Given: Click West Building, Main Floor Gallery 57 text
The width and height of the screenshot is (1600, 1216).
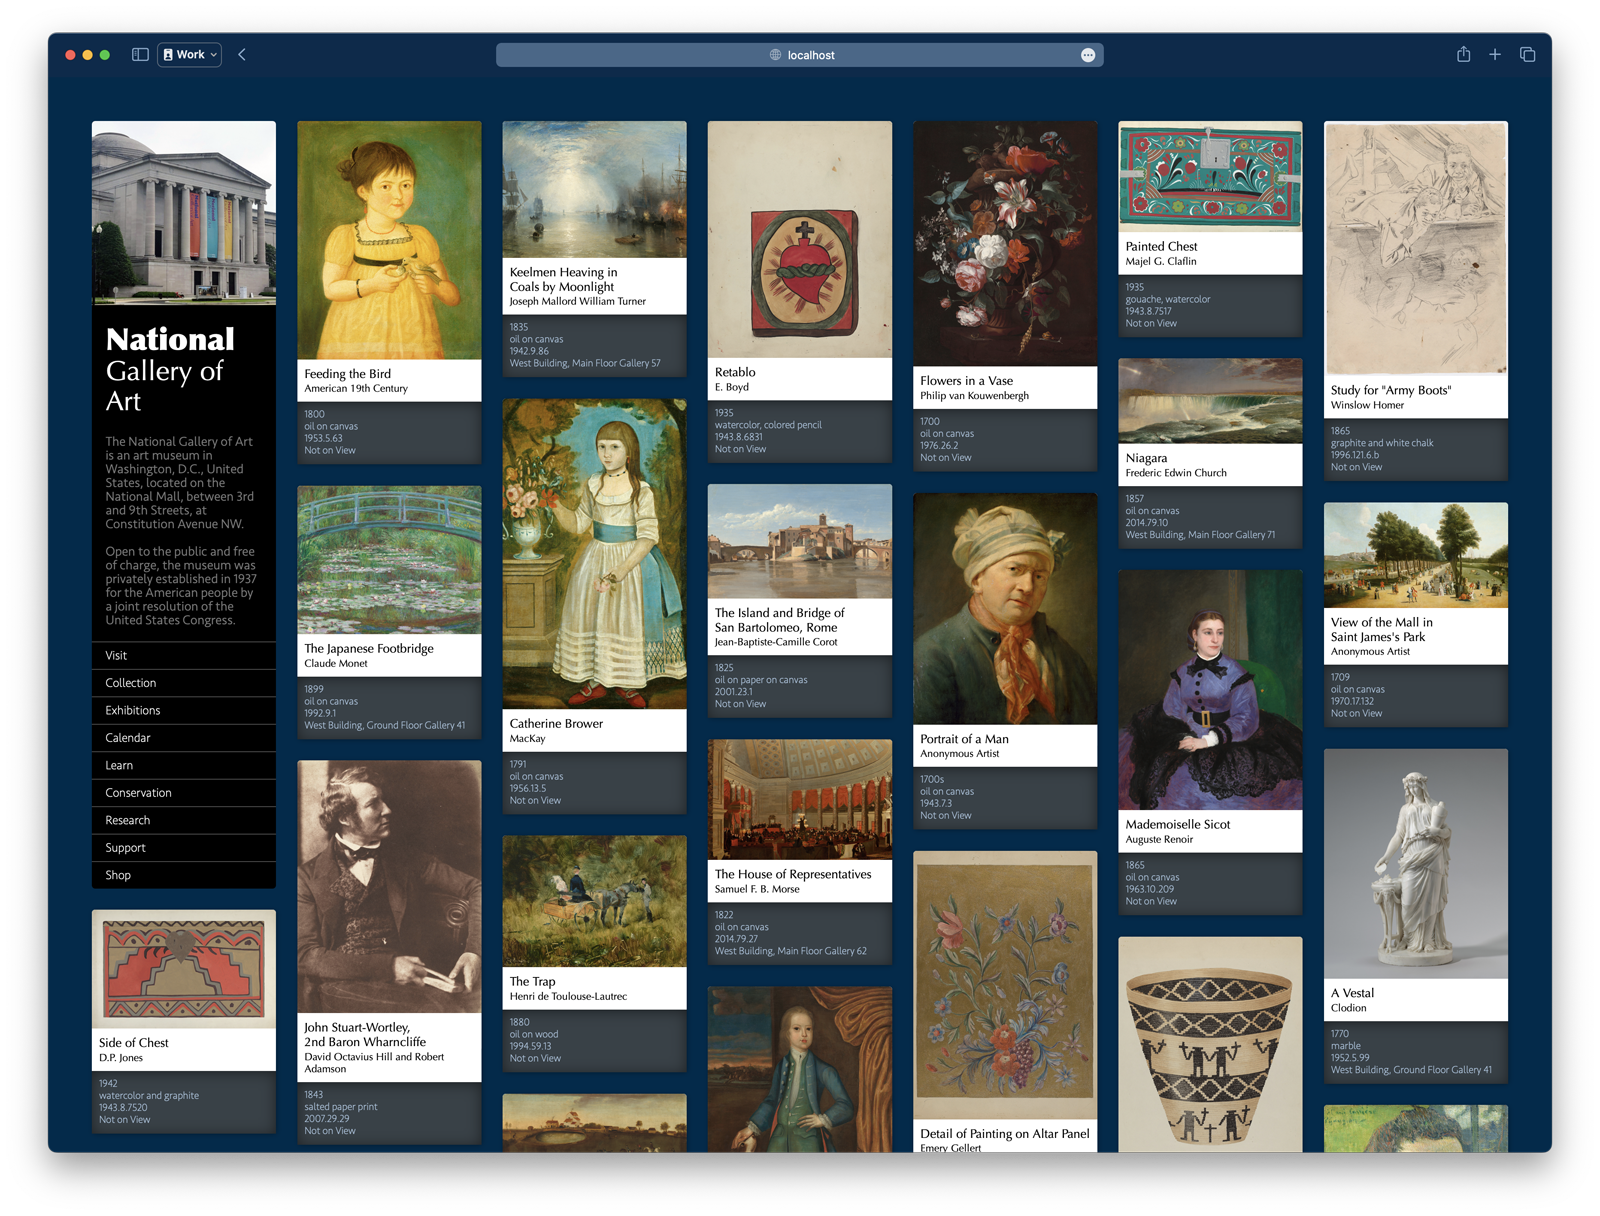Looking at the screenshot, I should coord(585,364).
